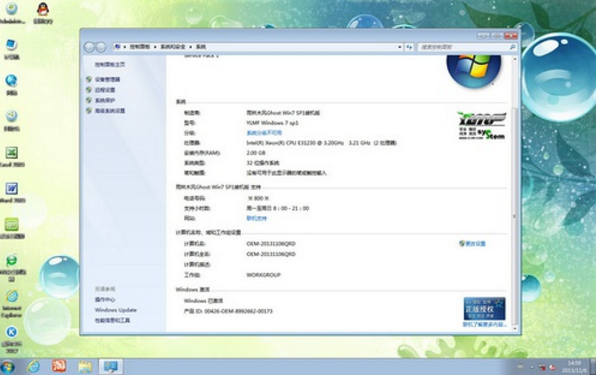Click the genuine Microsoft software badge
Viewport: 600px width, 377px height.
(x=484, y=308)
